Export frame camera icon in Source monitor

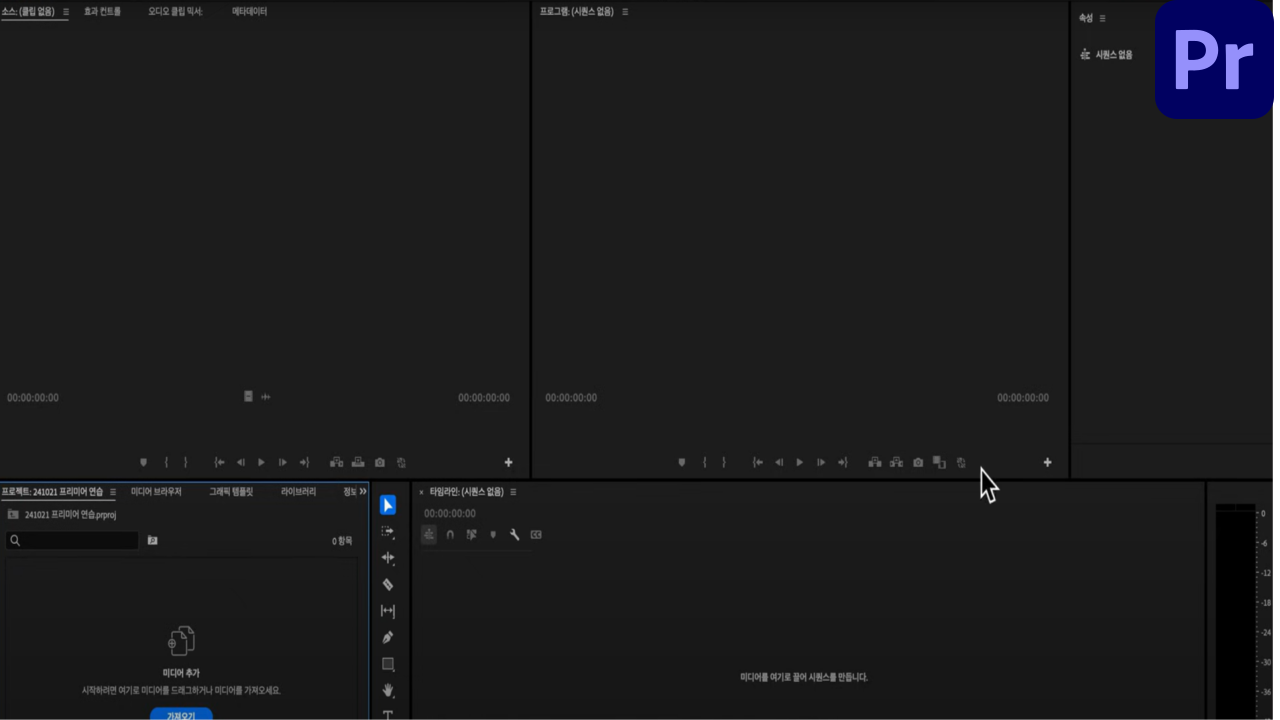pos(380,462)
